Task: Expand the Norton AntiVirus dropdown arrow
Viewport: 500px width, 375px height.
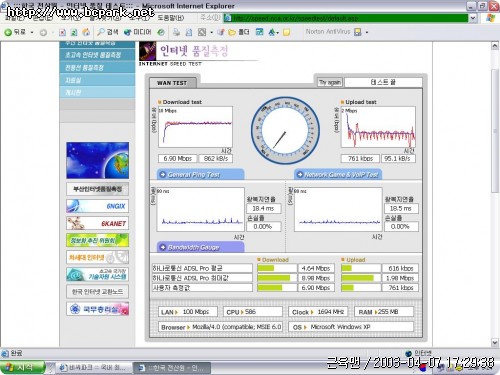Action: pyautogui.click(x=367, y=32)
